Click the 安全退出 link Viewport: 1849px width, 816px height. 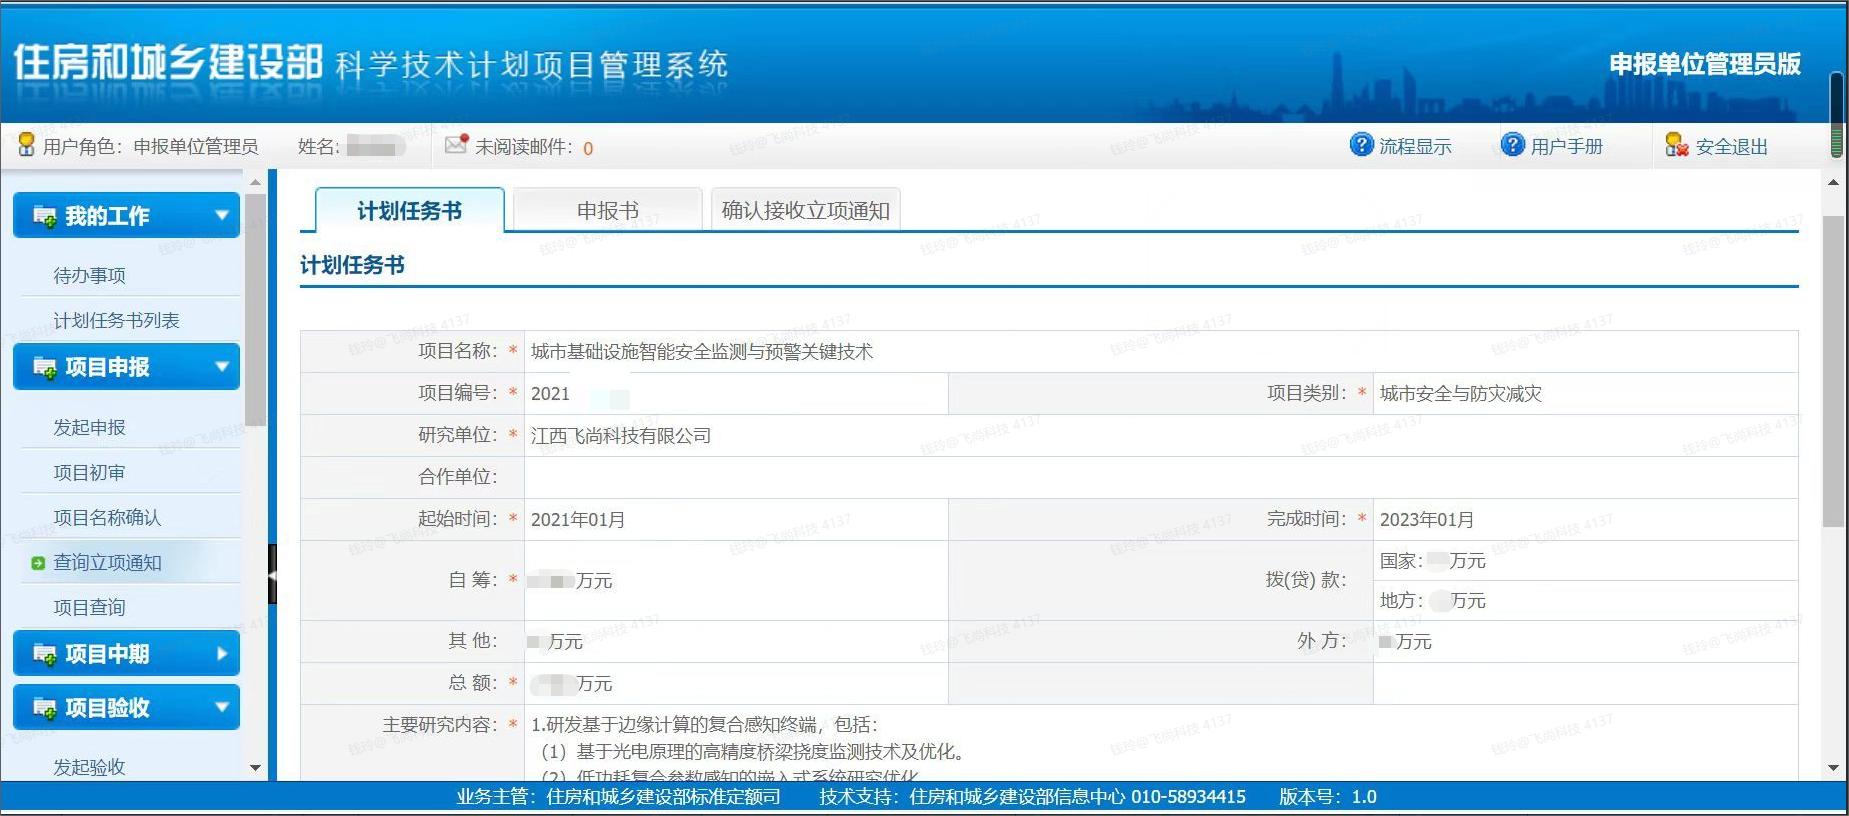click(1732, 146)
